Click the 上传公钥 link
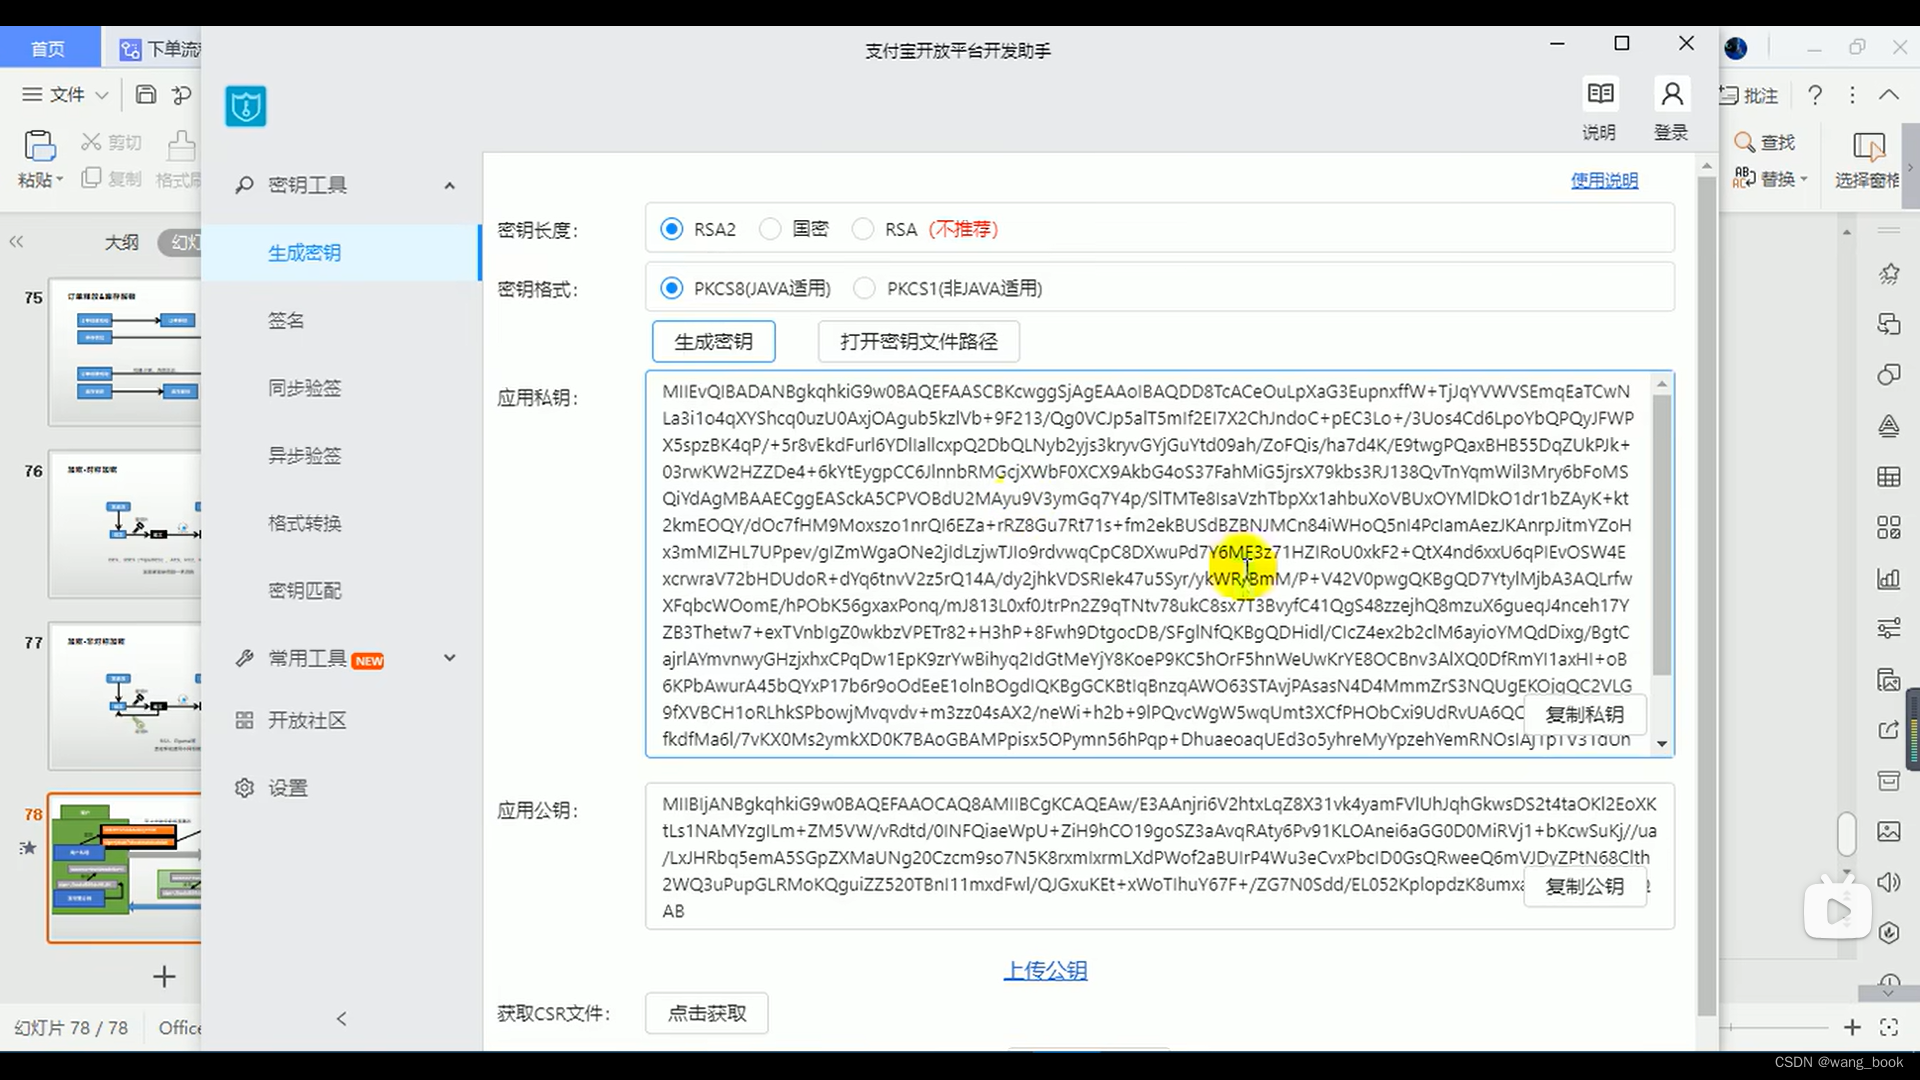The image size is (1920, 1080). point(1045,970)
